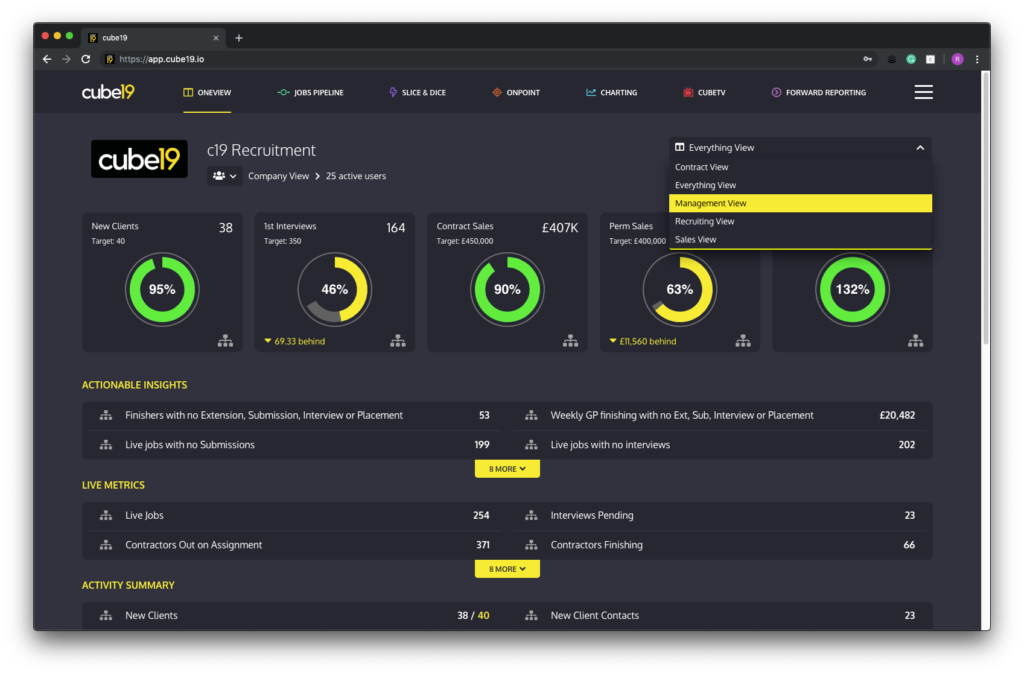Open the users group dropdown
Image resolution: width=1024 pixels, height=675 pixels.
(x=224, y=176)
